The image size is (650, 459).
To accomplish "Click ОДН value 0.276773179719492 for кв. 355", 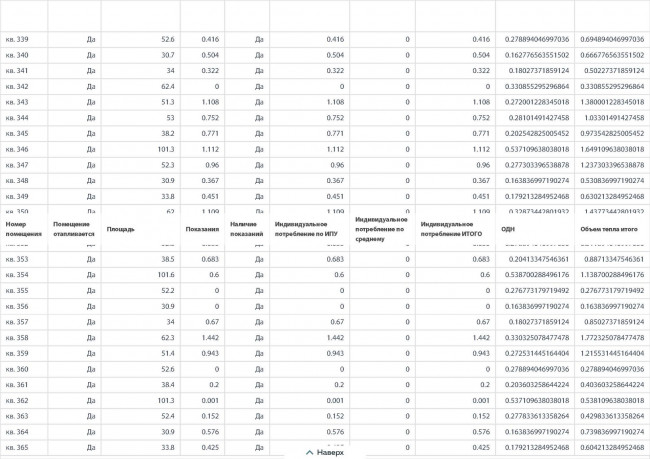I will tap(537, 291).
